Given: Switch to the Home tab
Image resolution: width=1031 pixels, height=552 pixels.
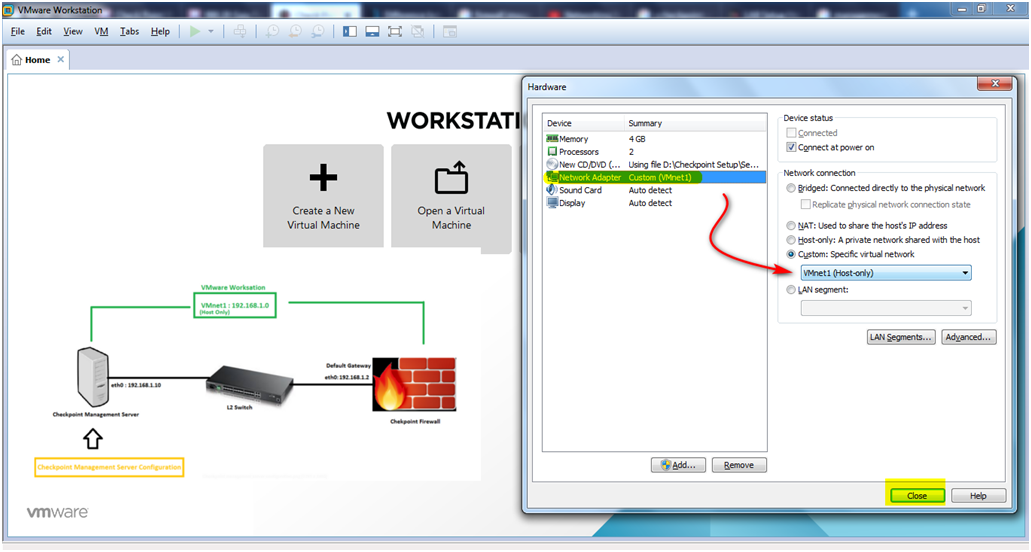Looking at the screenshot, I should tap(37, 60).
